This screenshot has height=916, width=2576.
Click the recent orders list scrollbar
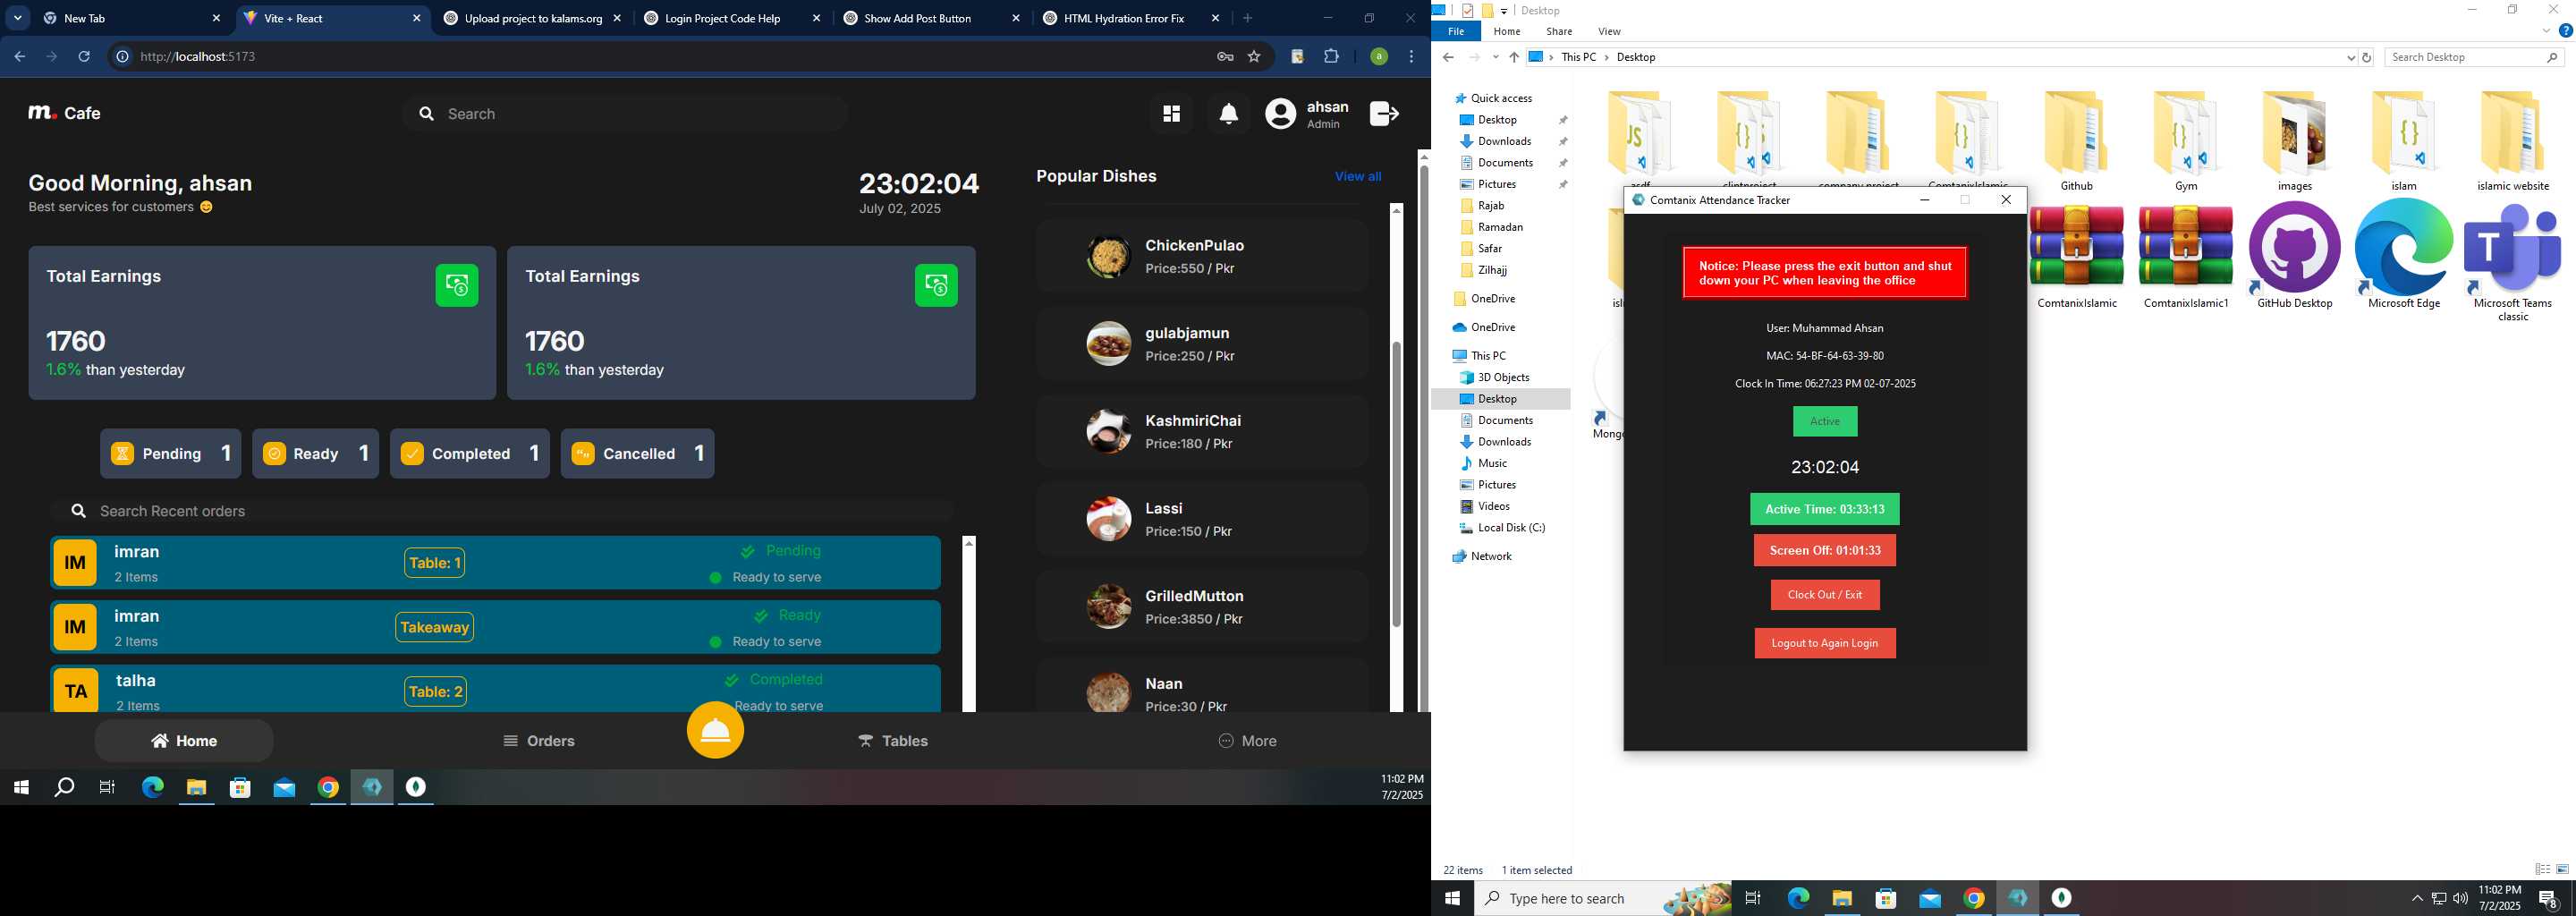click(x=968, y=625)
